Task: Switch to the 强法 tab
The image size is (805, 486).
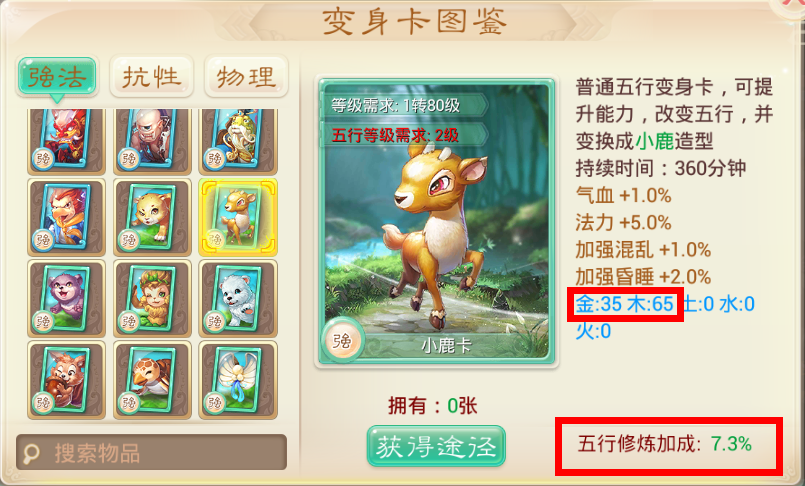Action: coord(56,77)
